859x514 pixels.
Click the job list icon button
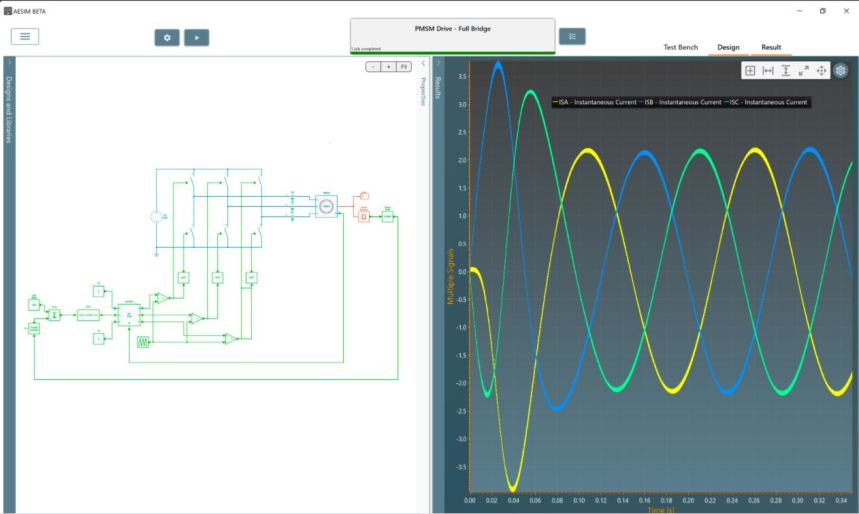click(572, 36)
